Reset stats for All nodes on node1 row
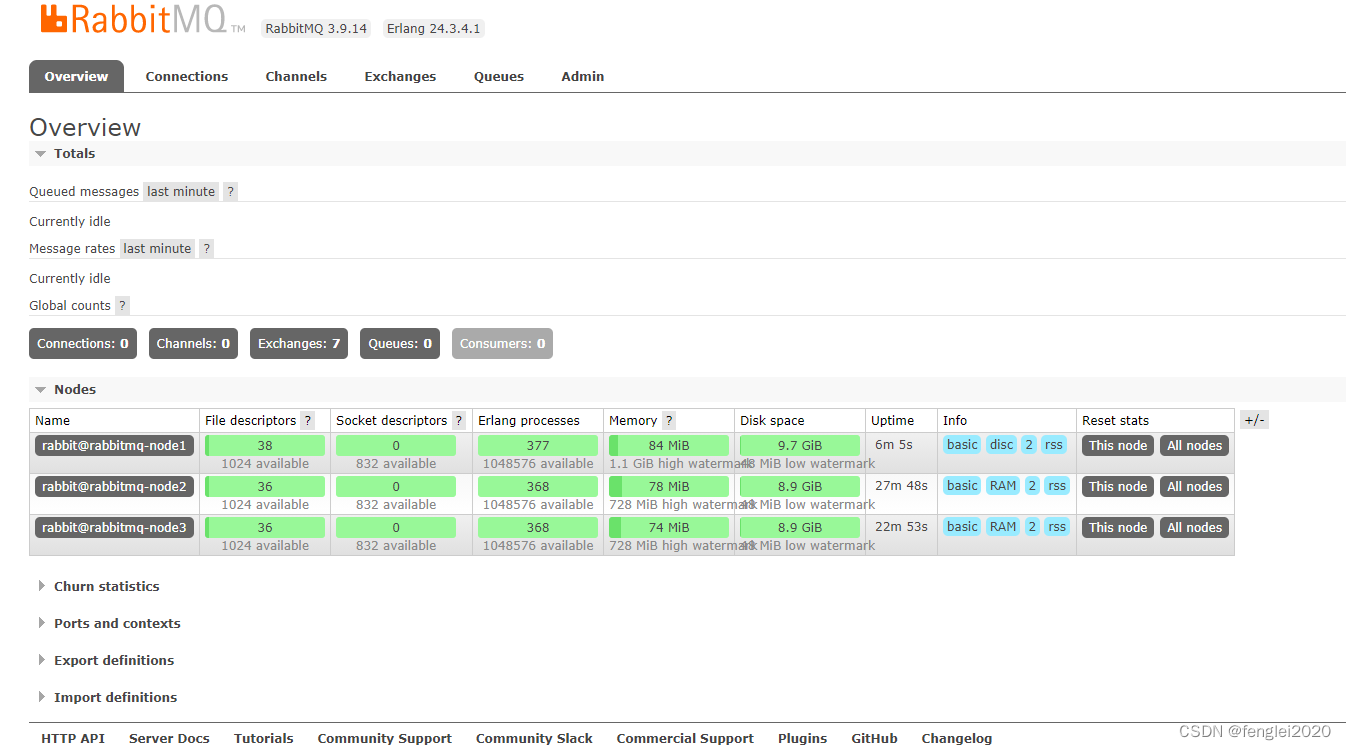The image size is (1346, 750). 1195,446
